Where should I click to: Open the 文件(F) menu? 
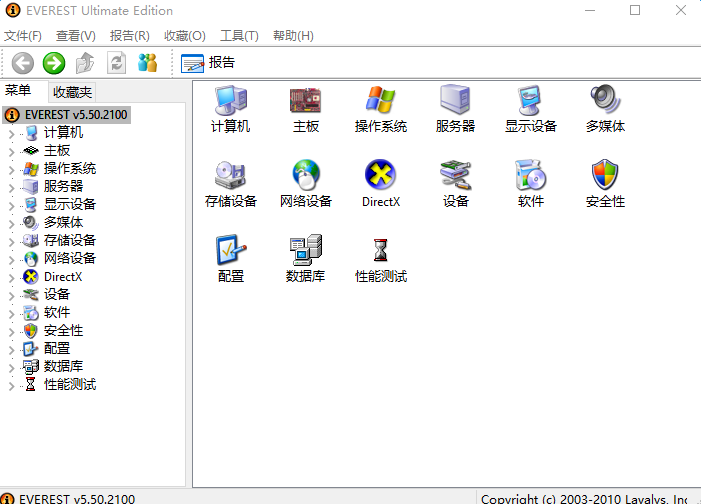coord(25,36)
